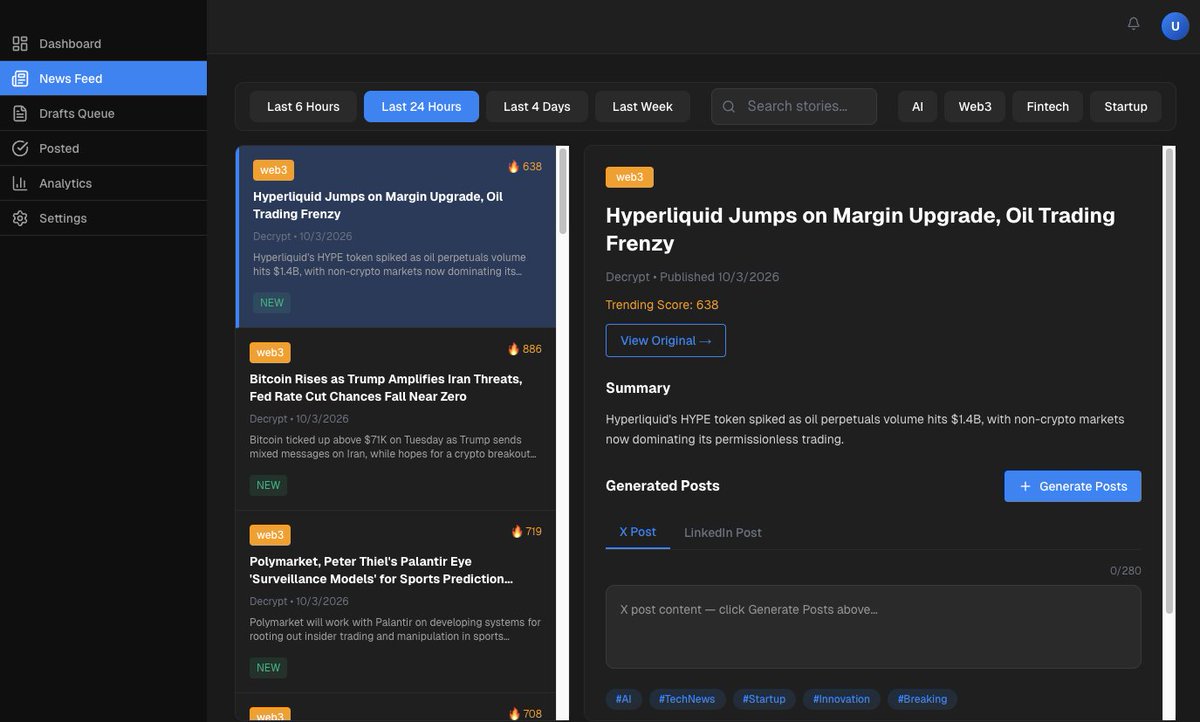Add the #Startup hashtag chip
1200x722 pixels.
[764, 699]
